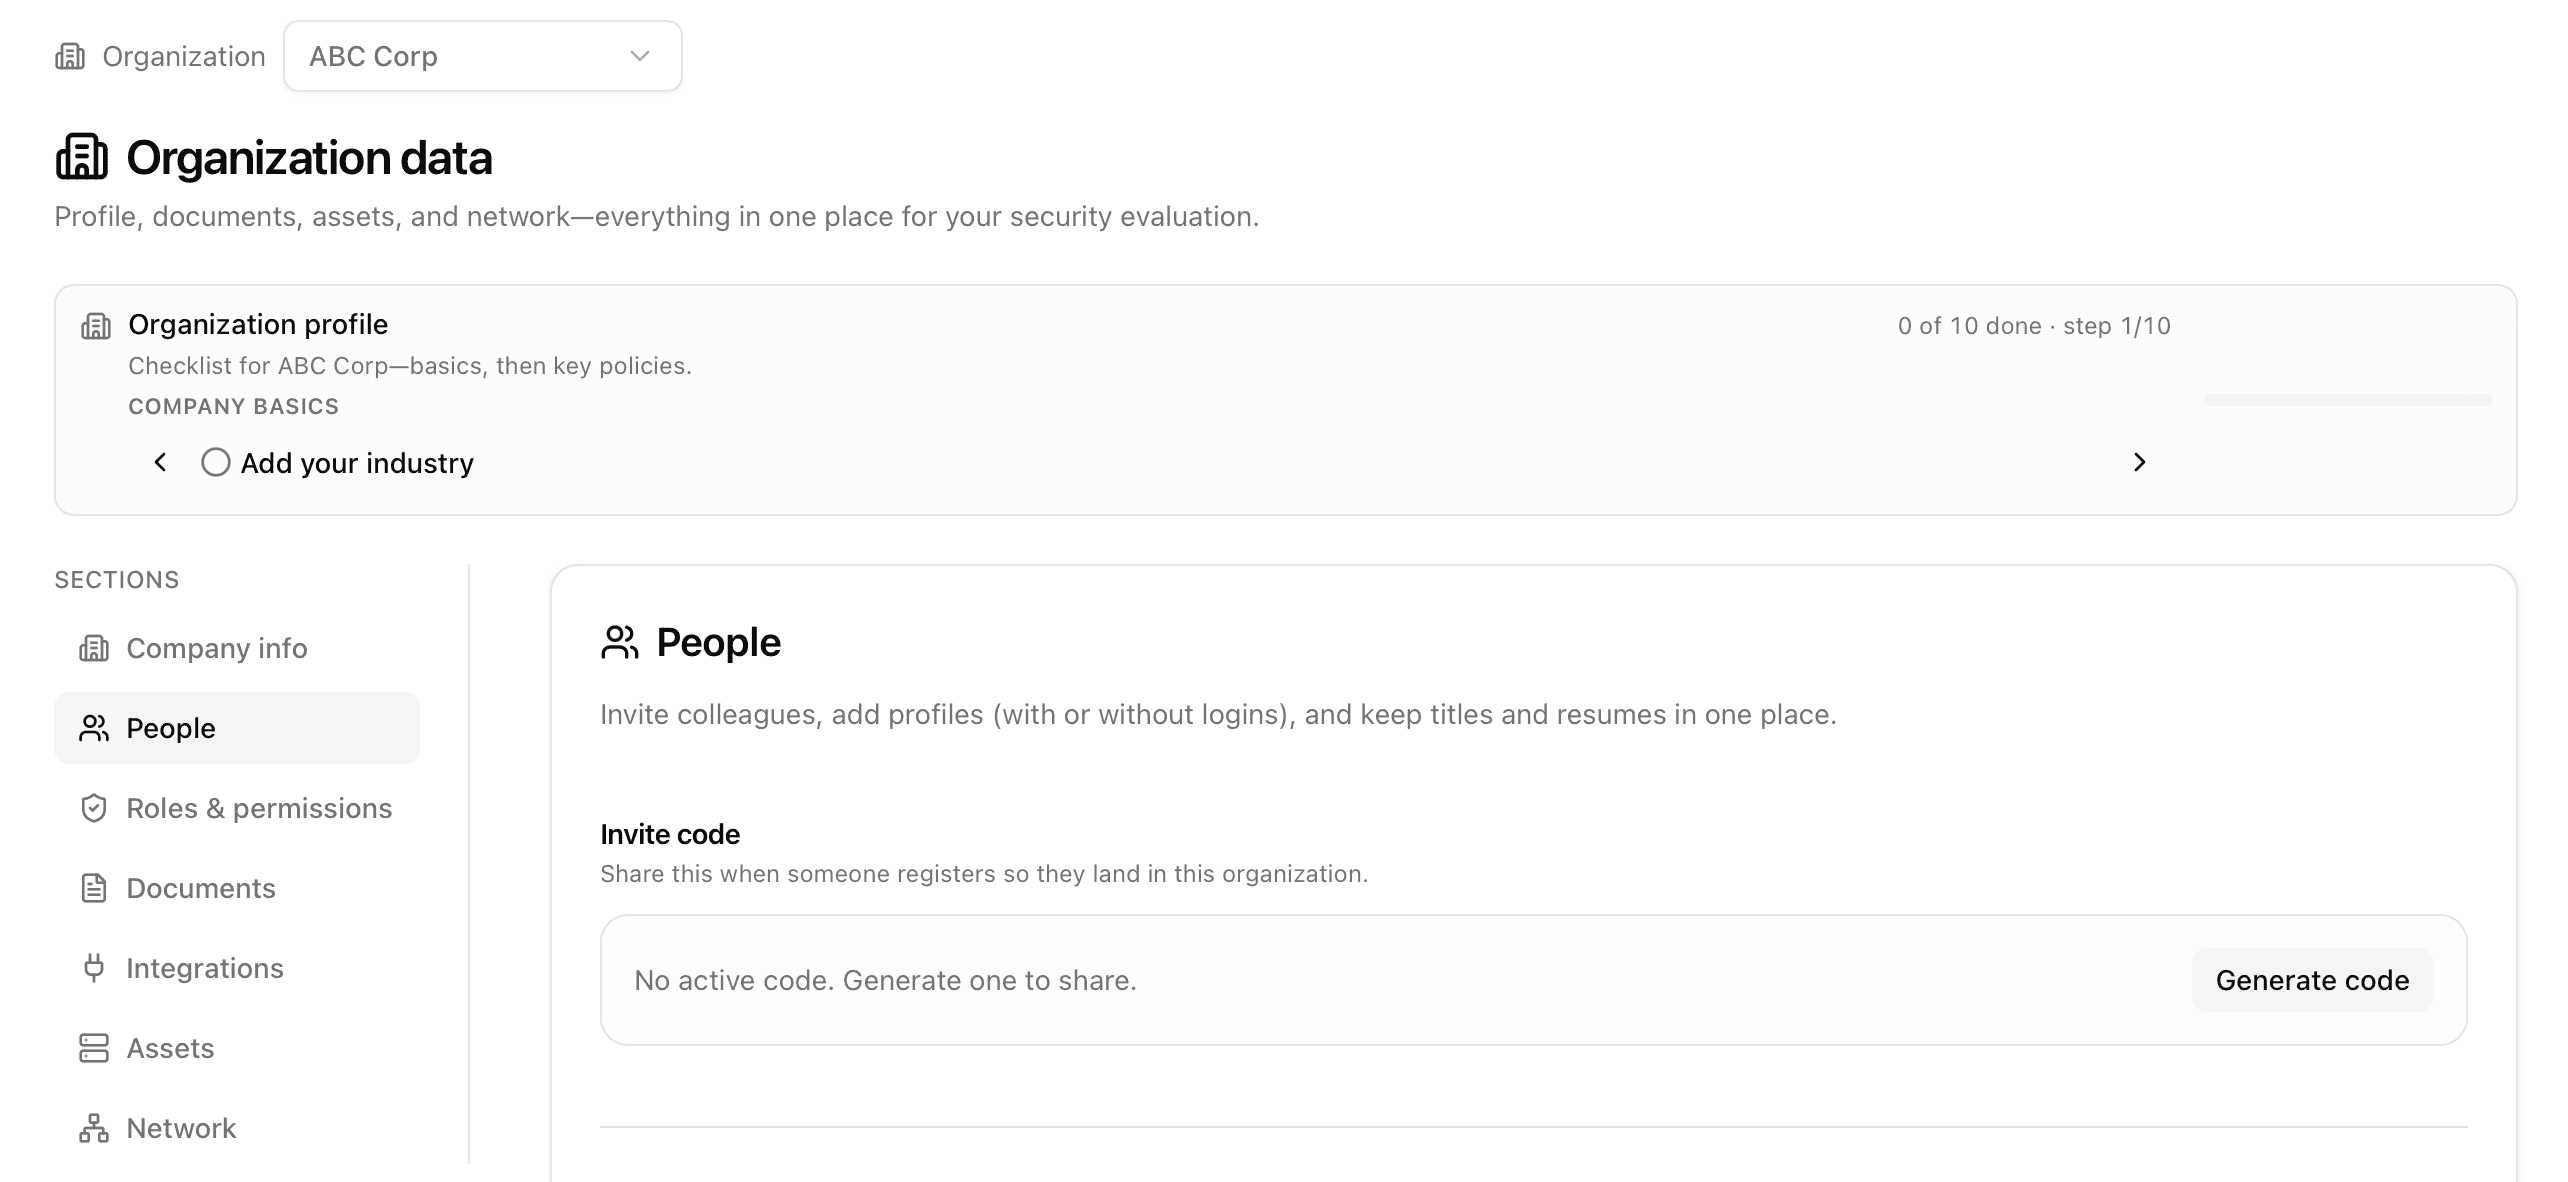Open the ABC Corp organization dropdown

pyautogui.click(x=482, y=56)
